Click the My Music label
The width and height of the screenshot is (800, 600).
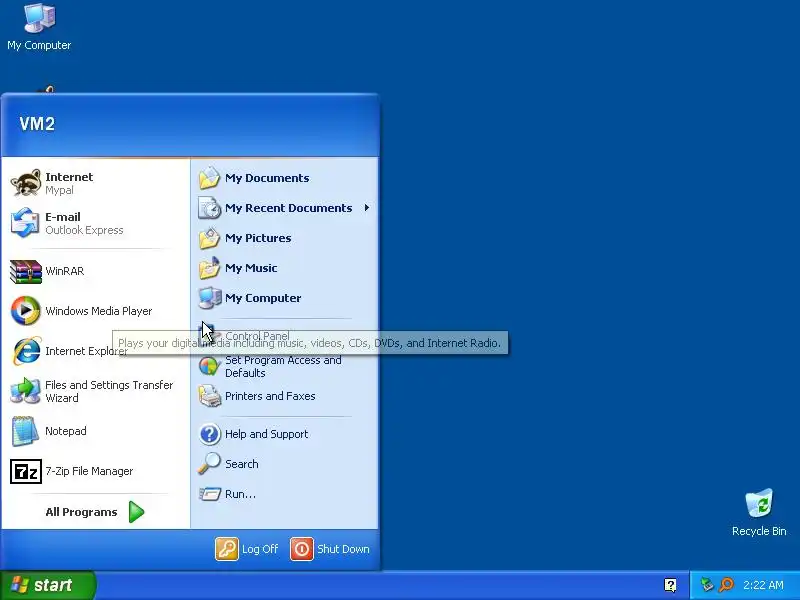point(251,268)
